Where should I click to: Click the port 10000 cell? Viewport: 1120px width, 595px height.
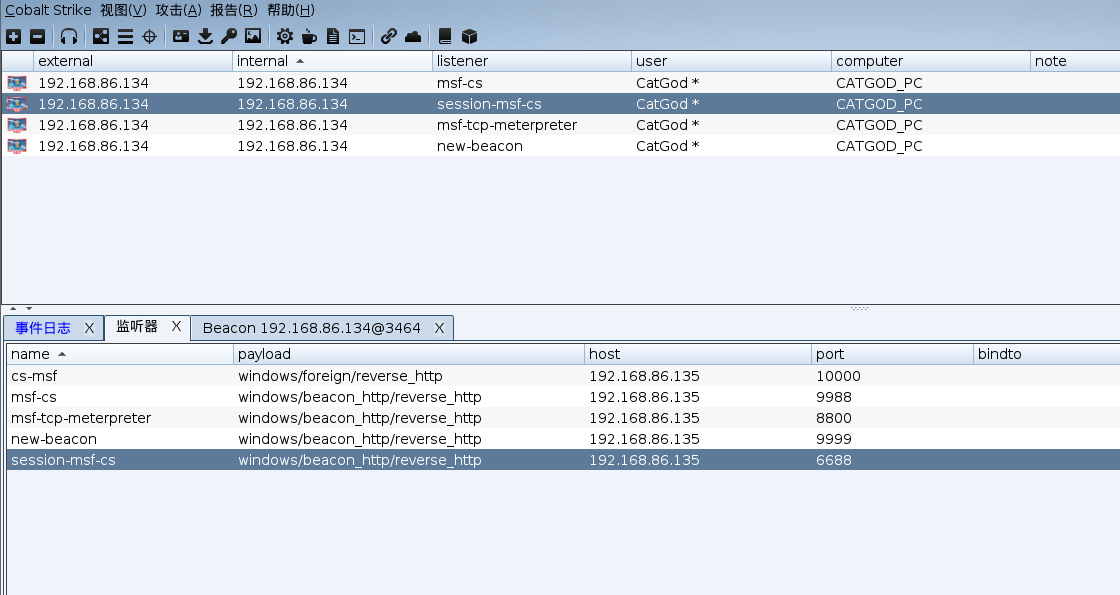tap(839, 376)
